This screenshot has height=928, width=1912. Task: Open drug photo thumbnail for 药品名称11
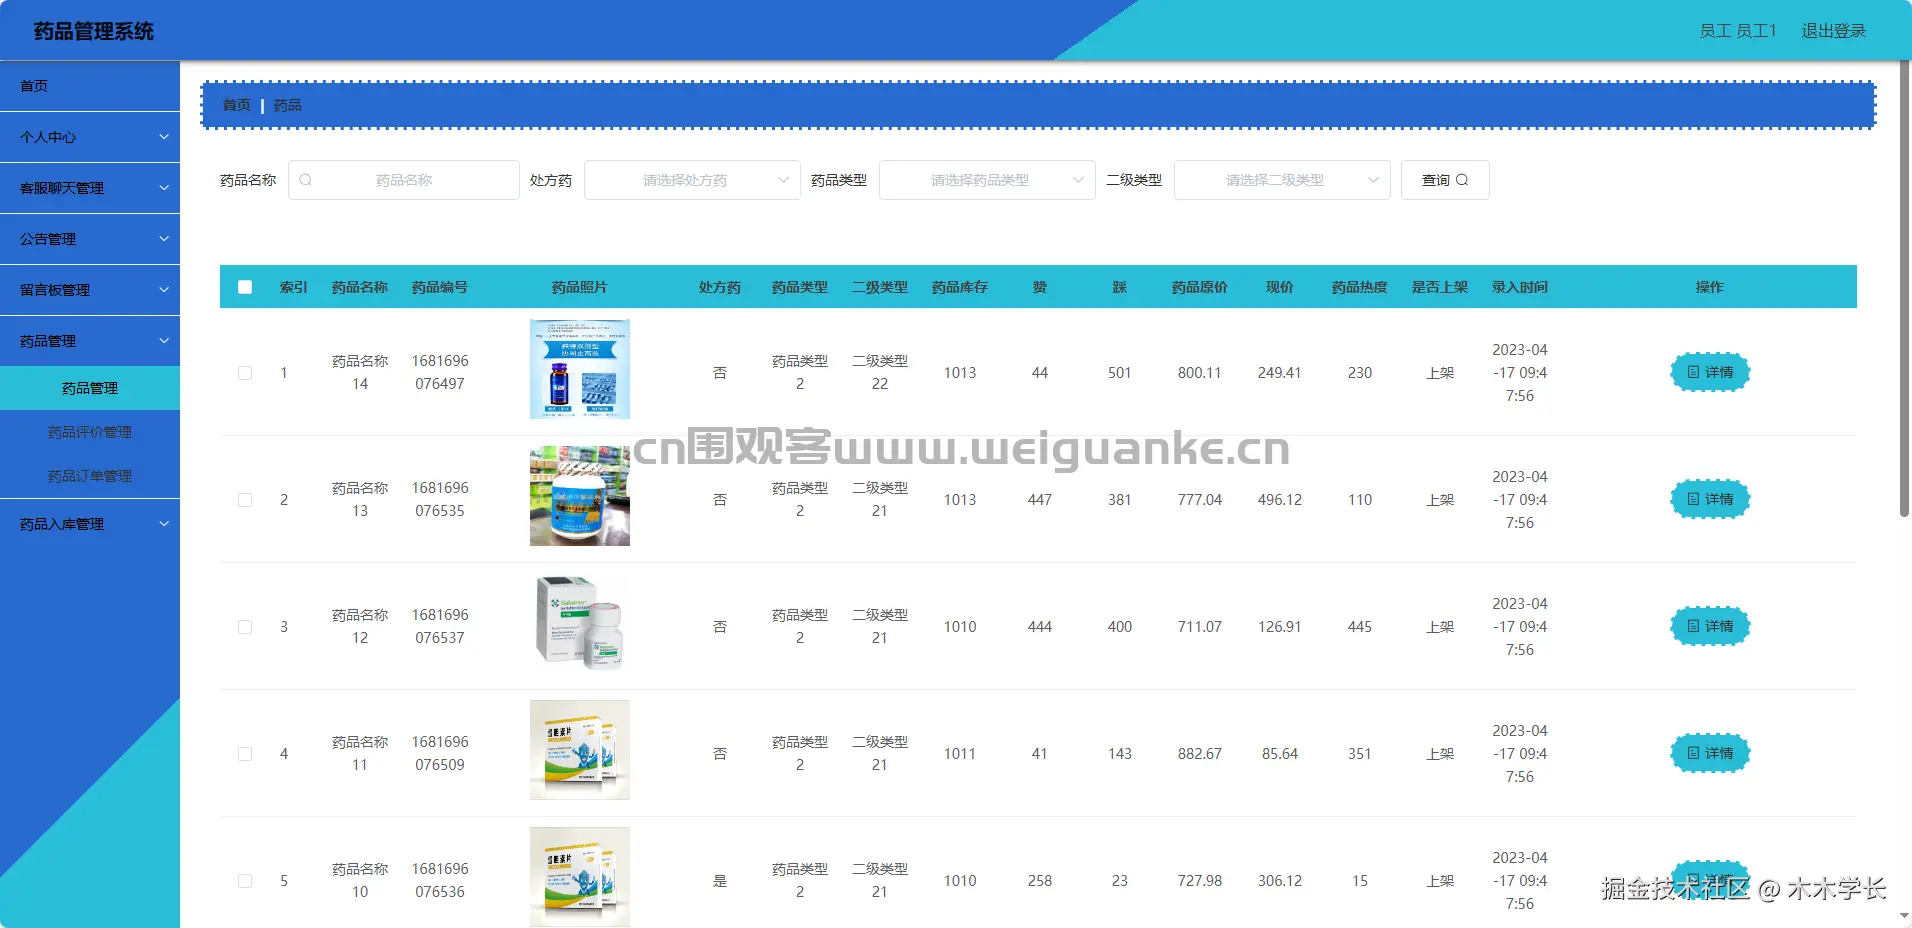[580, 750]
